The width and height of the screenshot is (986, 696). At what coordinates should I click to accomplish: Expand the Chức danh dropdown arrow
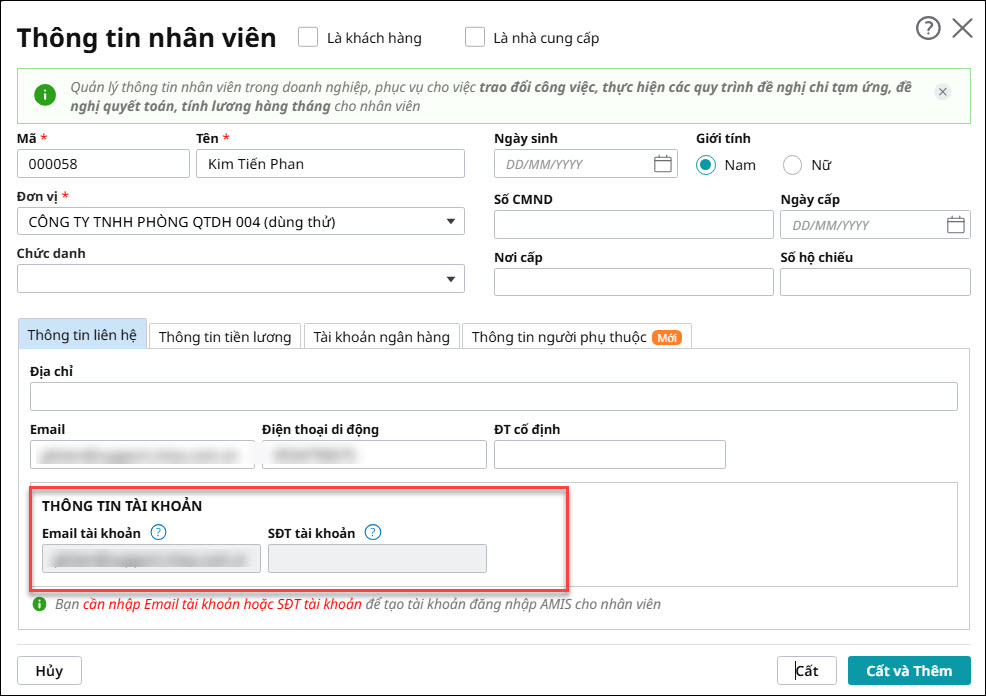(450, 279)
